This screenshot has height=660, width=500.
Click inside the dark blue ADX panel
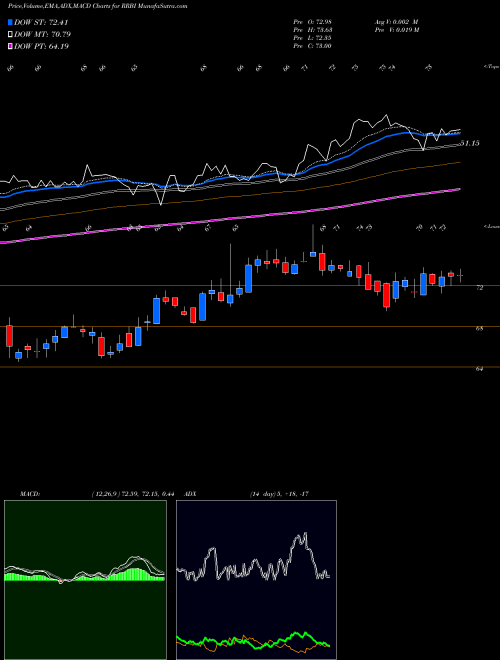256,580
